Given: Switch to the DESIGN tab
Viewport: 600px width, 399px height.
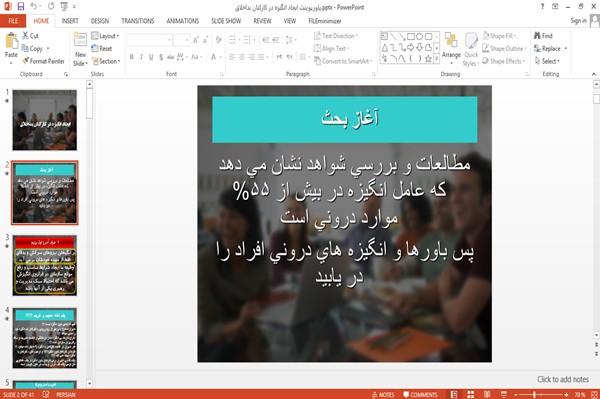Looking at the screenshot, I should pos(100,21).
